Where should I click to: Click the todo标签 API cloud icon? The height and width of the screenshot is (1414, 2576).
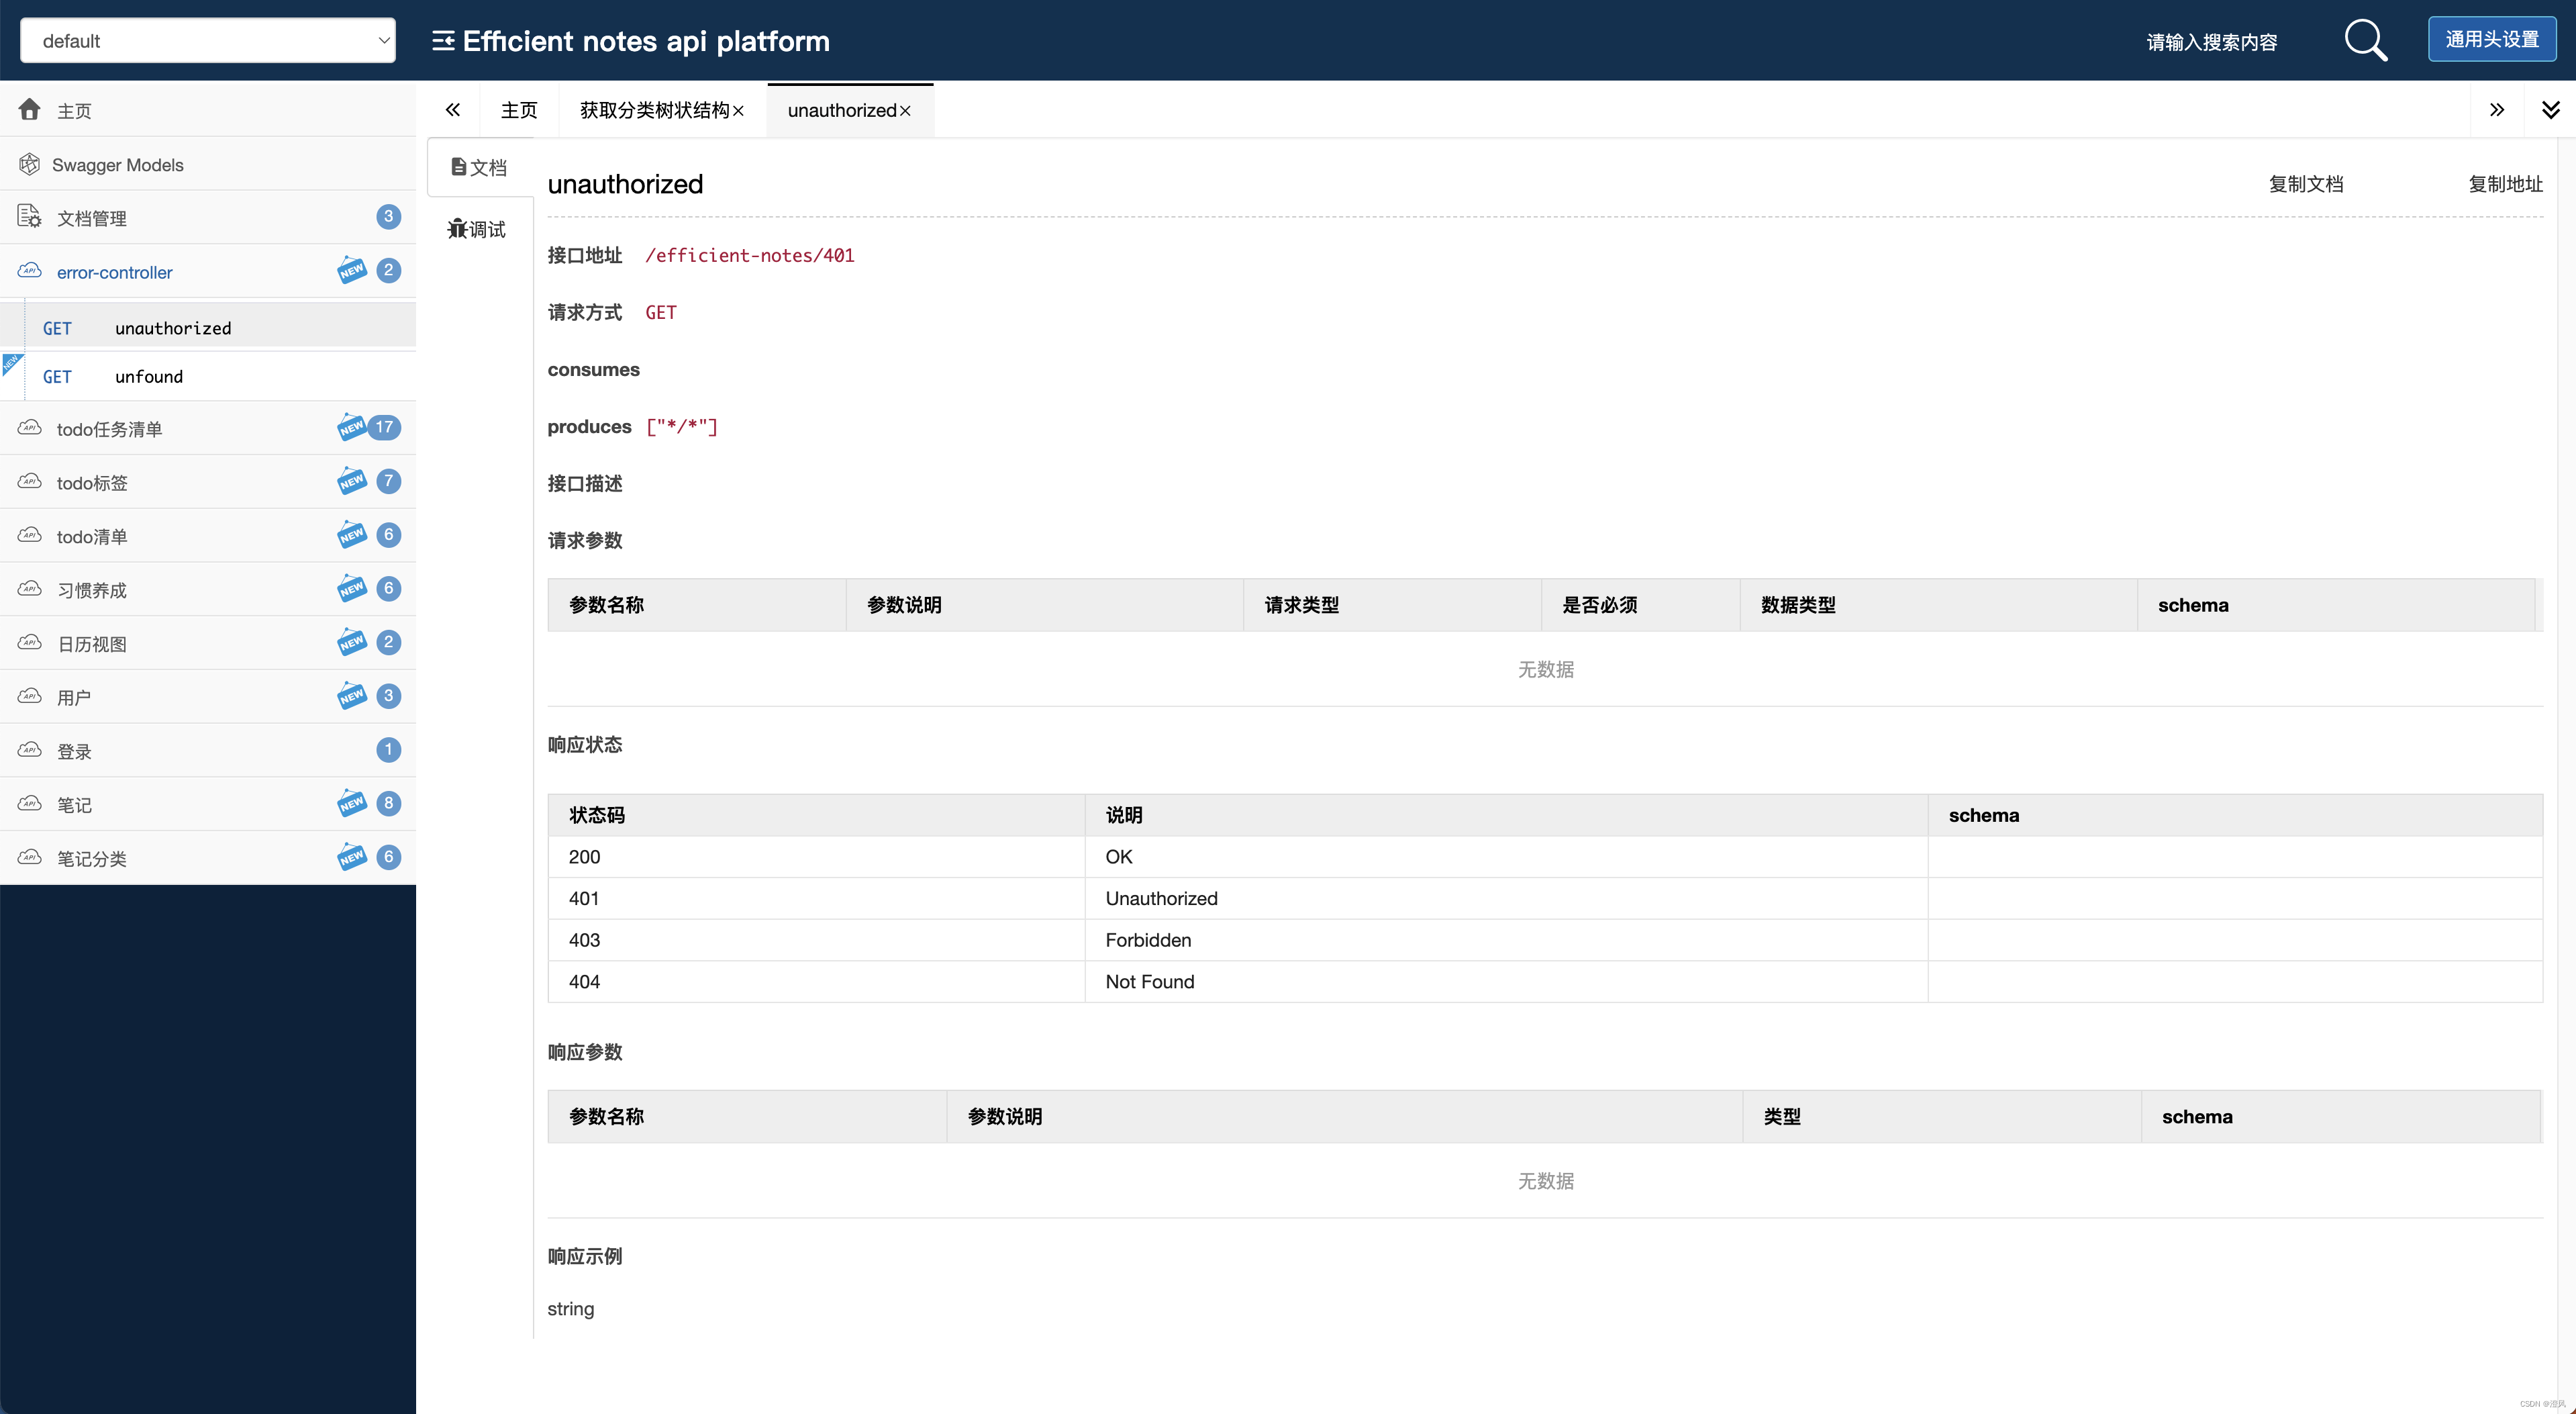[x=30, y=482]
